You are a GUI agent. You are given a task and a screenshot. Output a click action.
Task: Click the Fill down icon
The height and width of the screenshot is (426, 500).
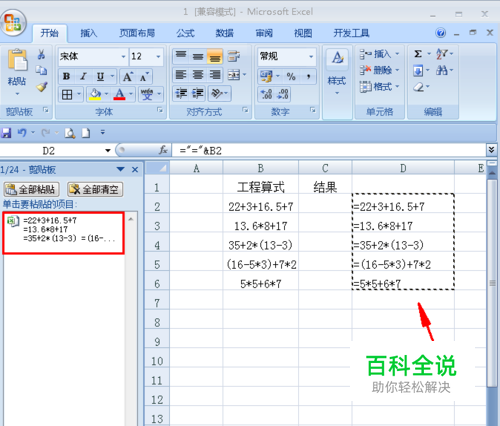pyautogui.click(x=418, y=70)
